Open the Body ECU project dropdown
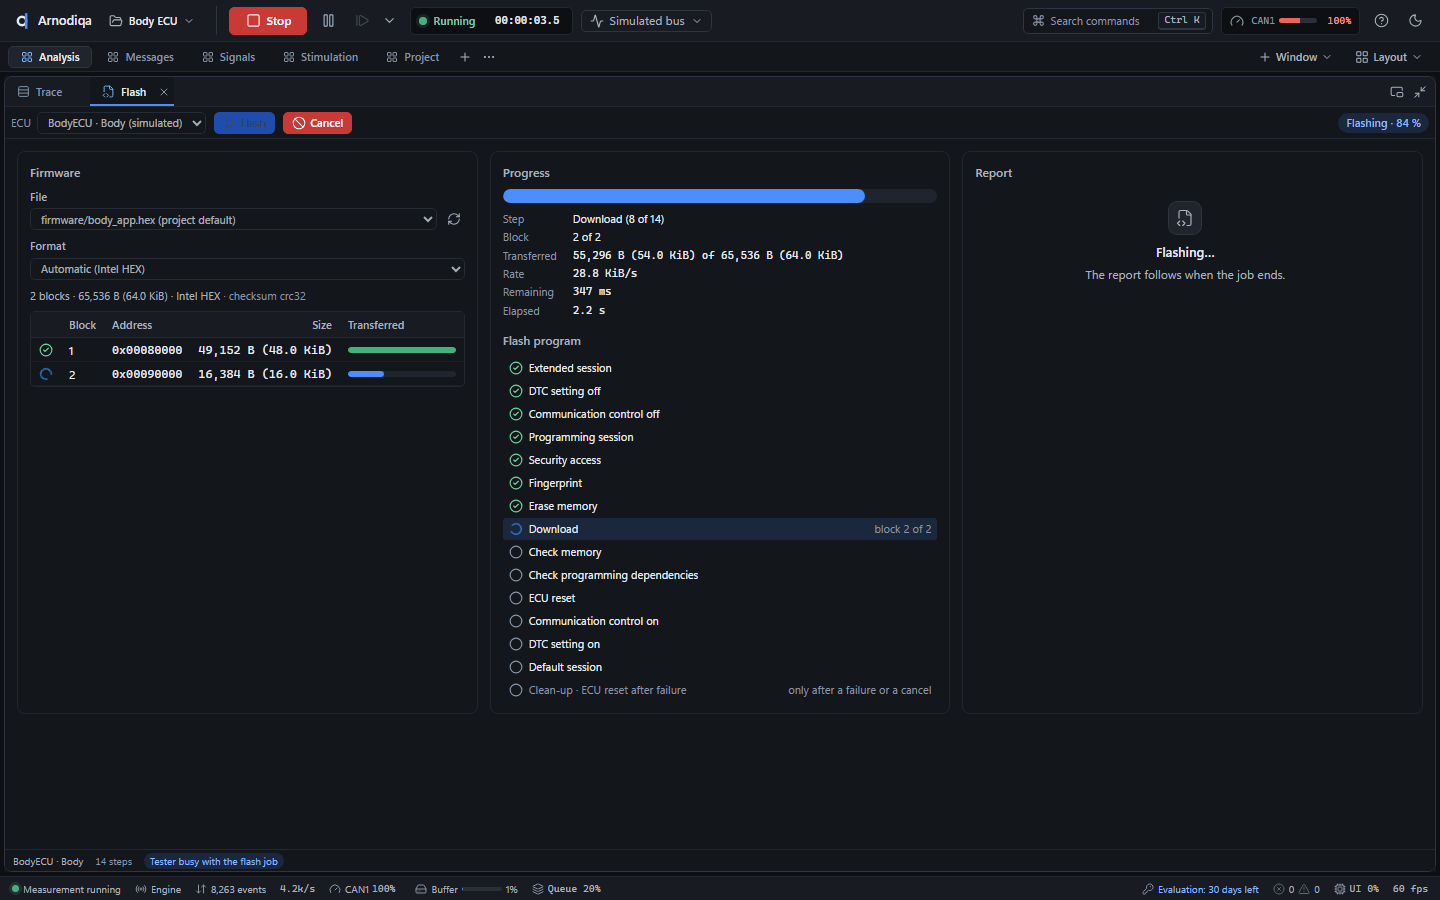 (151, 21)
